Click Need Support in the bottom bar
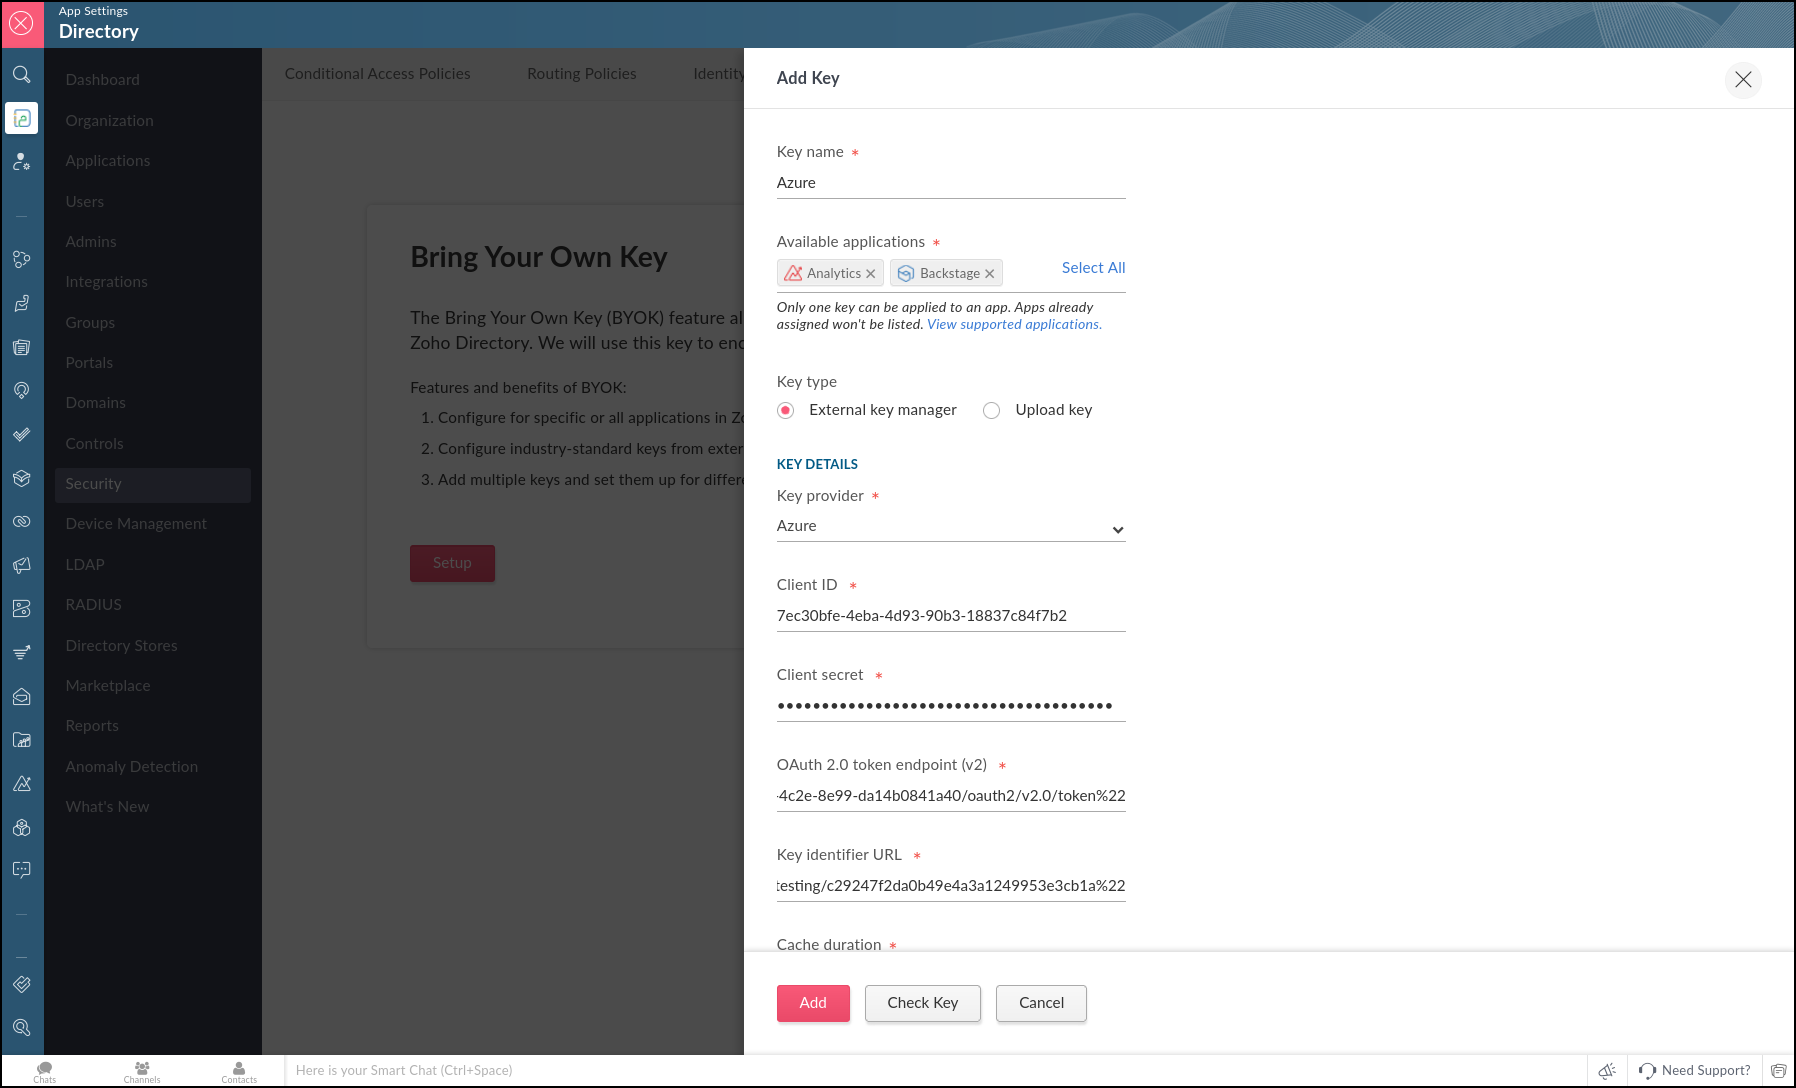The image size is (1796, 1088). click(1694, 1070)
